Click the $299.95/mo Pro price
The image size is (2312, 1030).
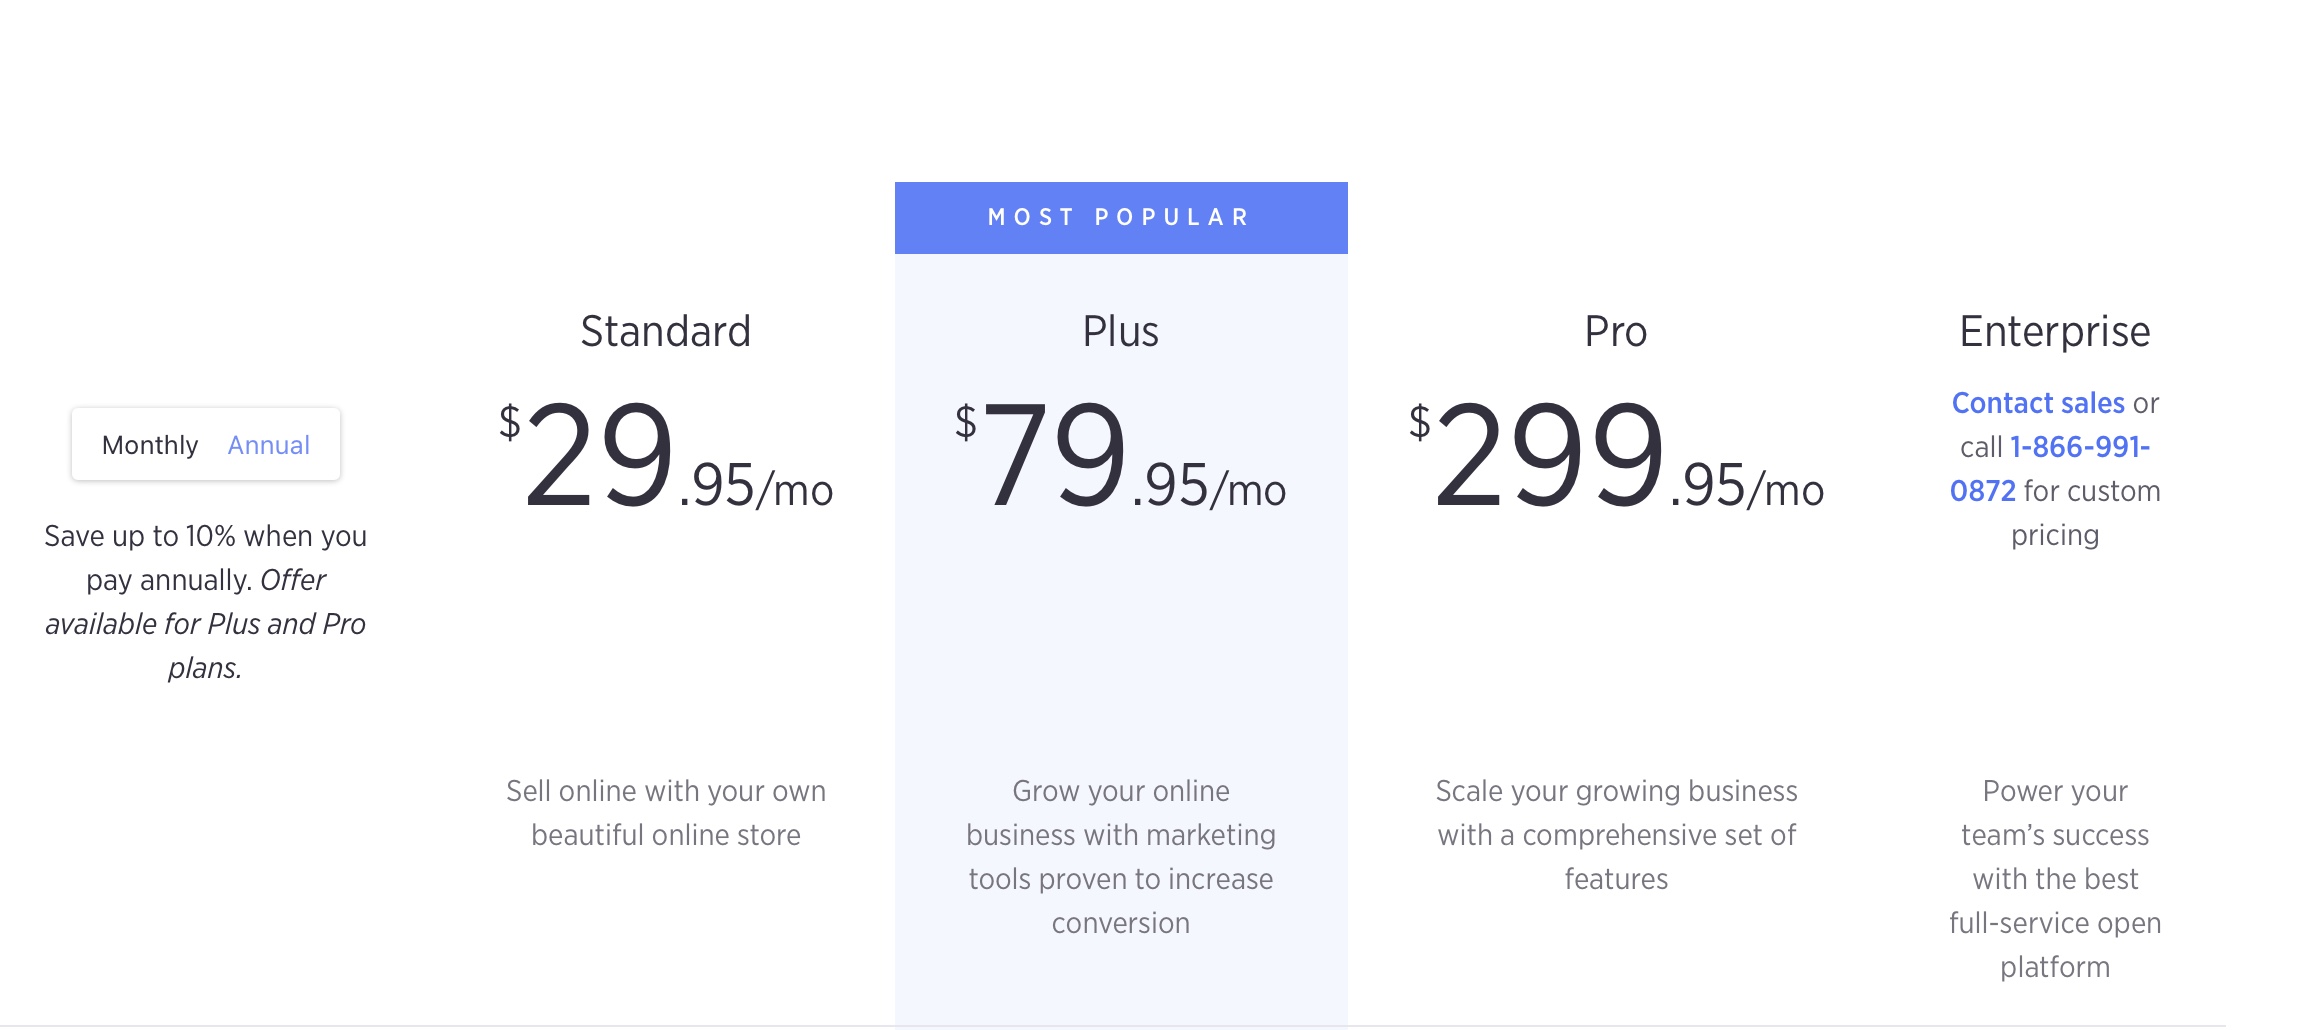(1615, 455)
